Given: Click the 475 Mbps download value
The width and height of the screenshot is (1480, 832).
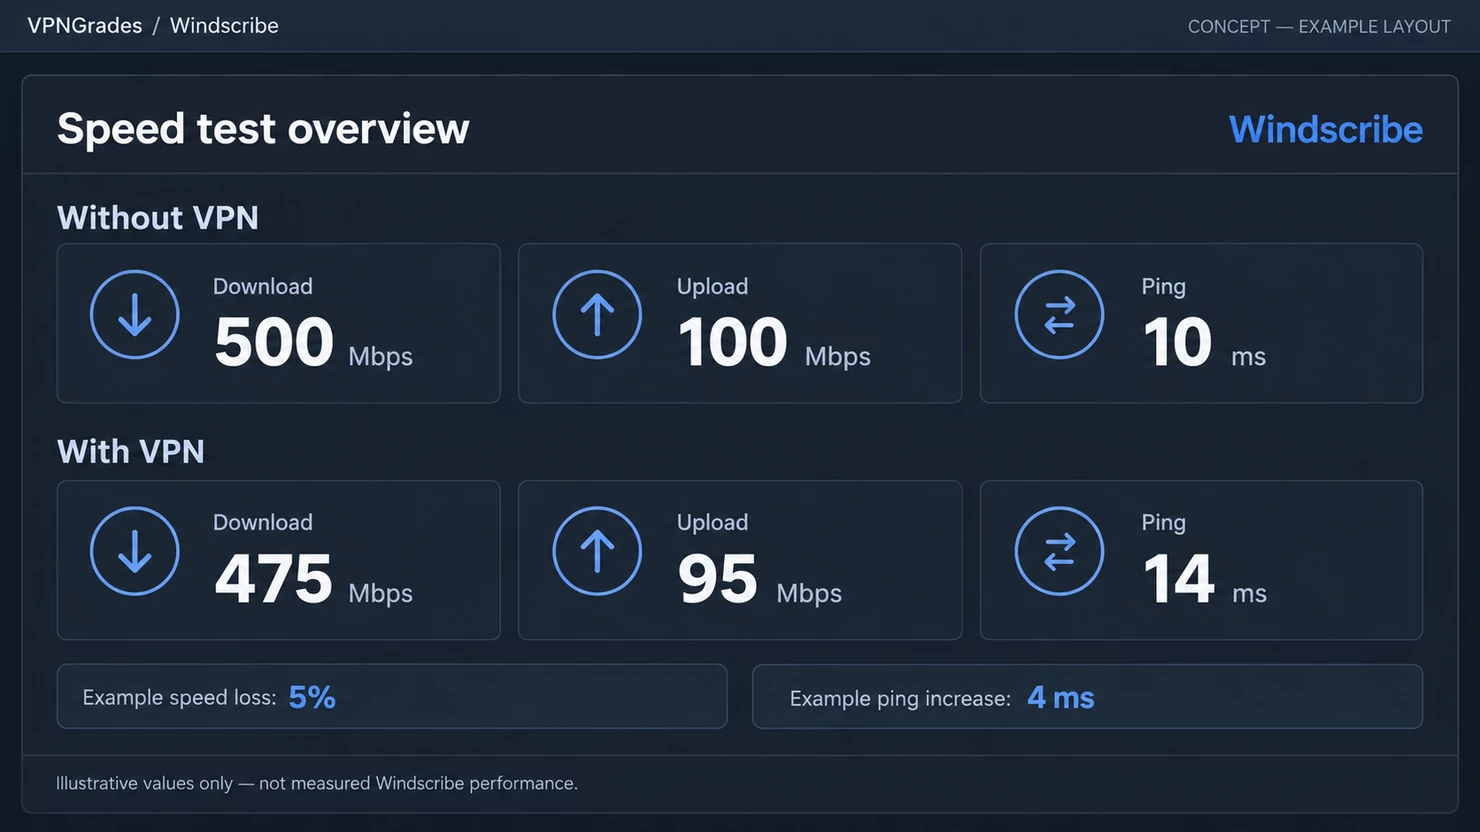Looking at the screenshot, I should pyautogui.click(x=313, y=579).
